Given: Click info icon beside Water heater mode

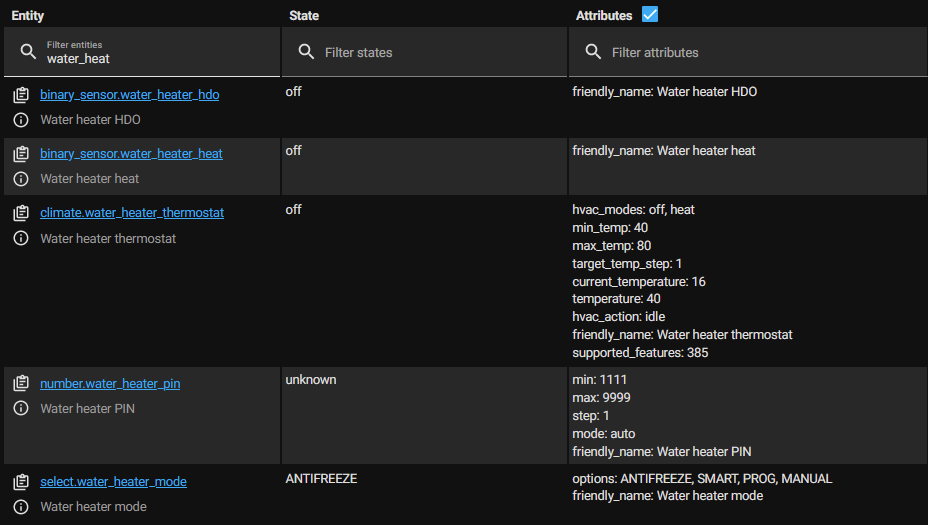Looking at the screenshot, I should (x=21, y=507).
